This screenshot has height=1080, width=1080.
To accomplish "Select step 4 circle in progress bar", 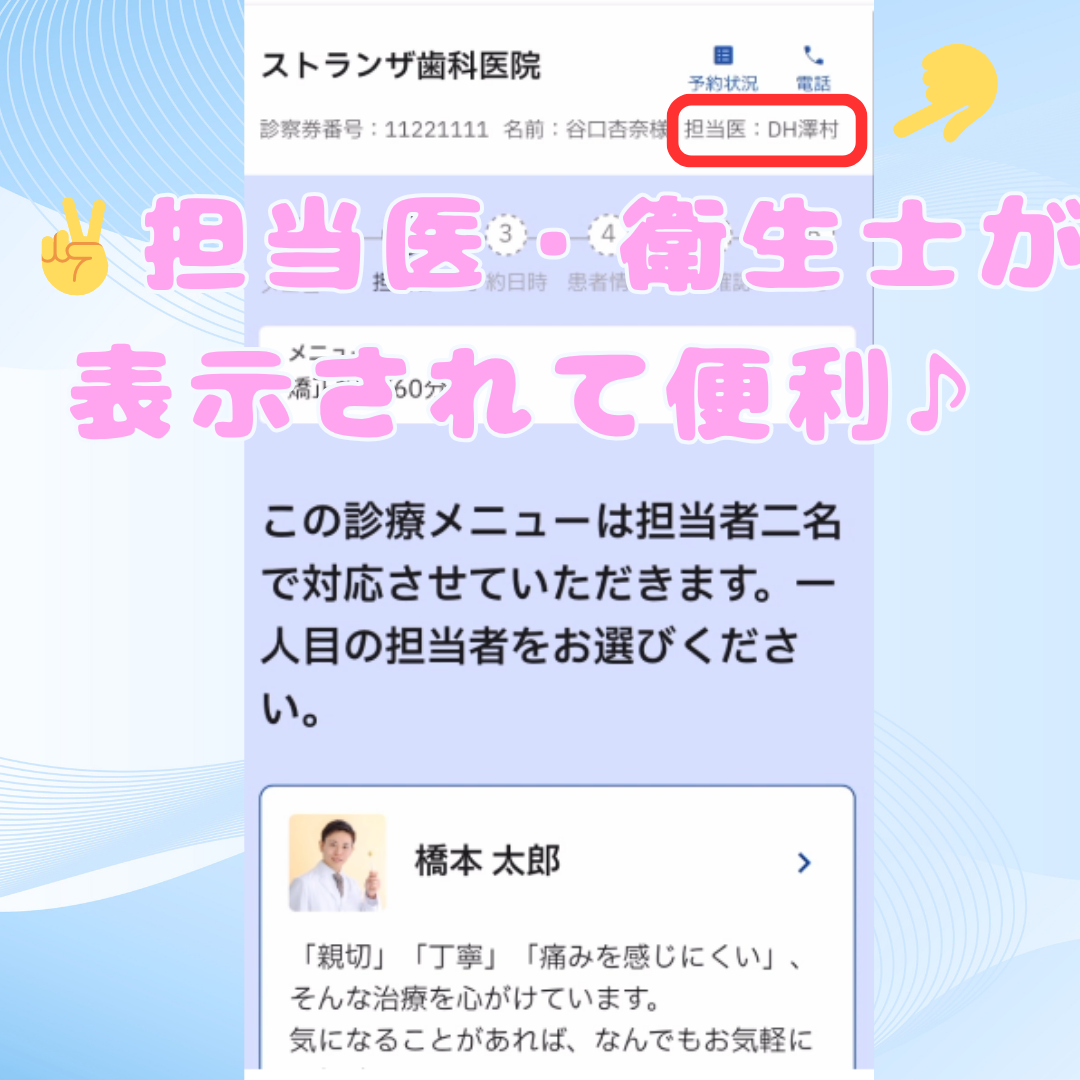I will tap(608, 234).
